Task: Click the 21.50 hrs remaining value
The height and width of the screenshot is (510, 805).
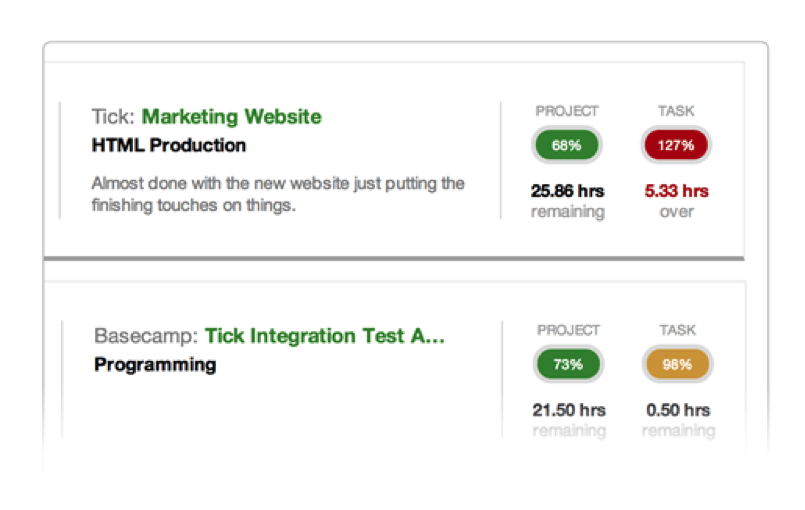Action: coord(569,420)
